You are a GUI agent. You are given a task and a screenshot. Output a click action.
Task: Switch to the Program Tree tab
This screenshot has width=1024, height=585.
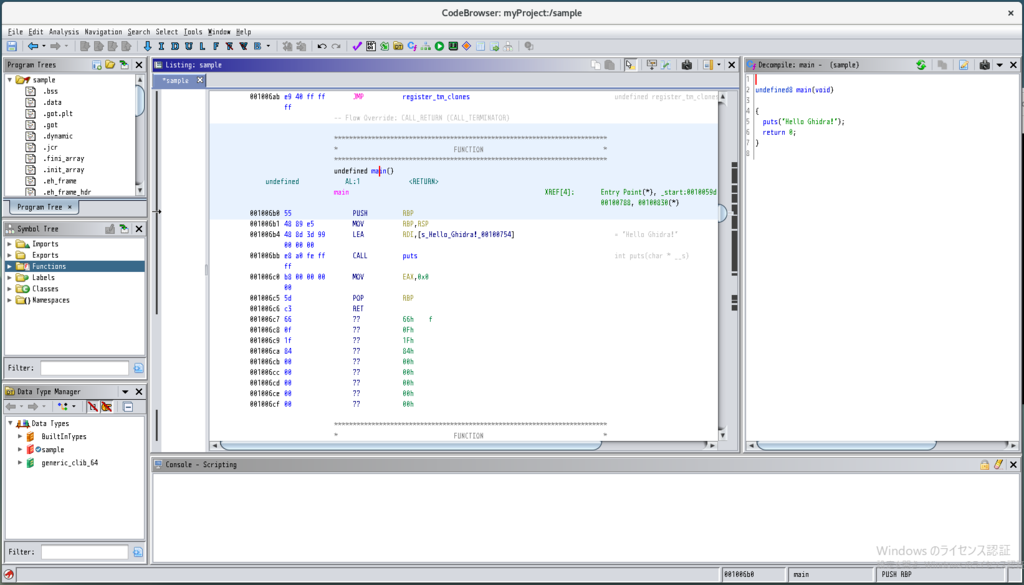tap(40, 207)
